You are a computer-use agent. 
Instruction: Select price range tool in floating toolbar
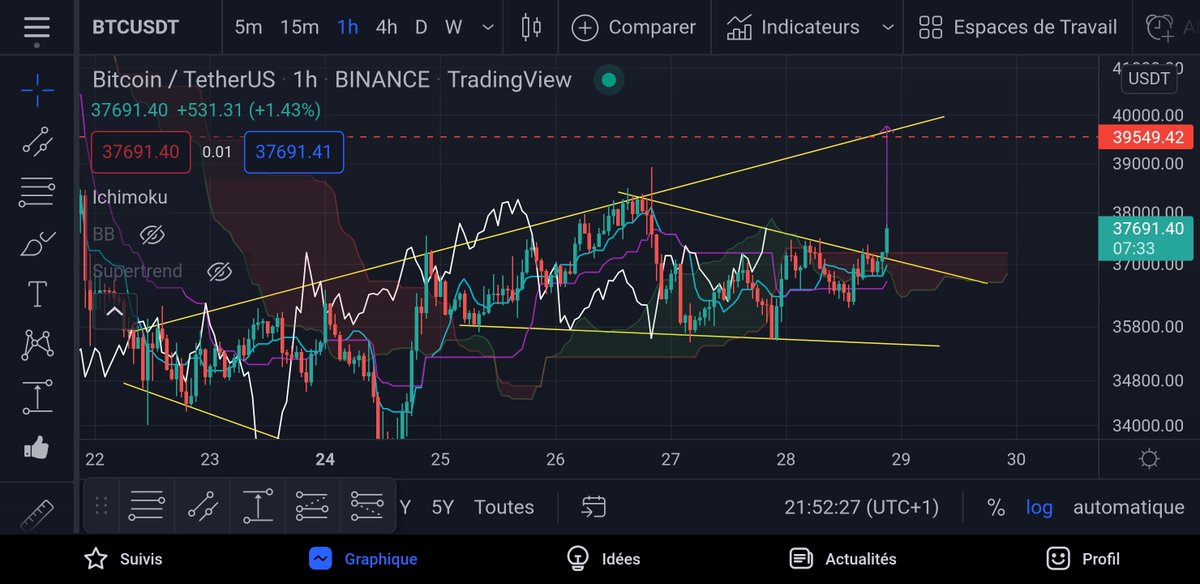tap(258, 506)
